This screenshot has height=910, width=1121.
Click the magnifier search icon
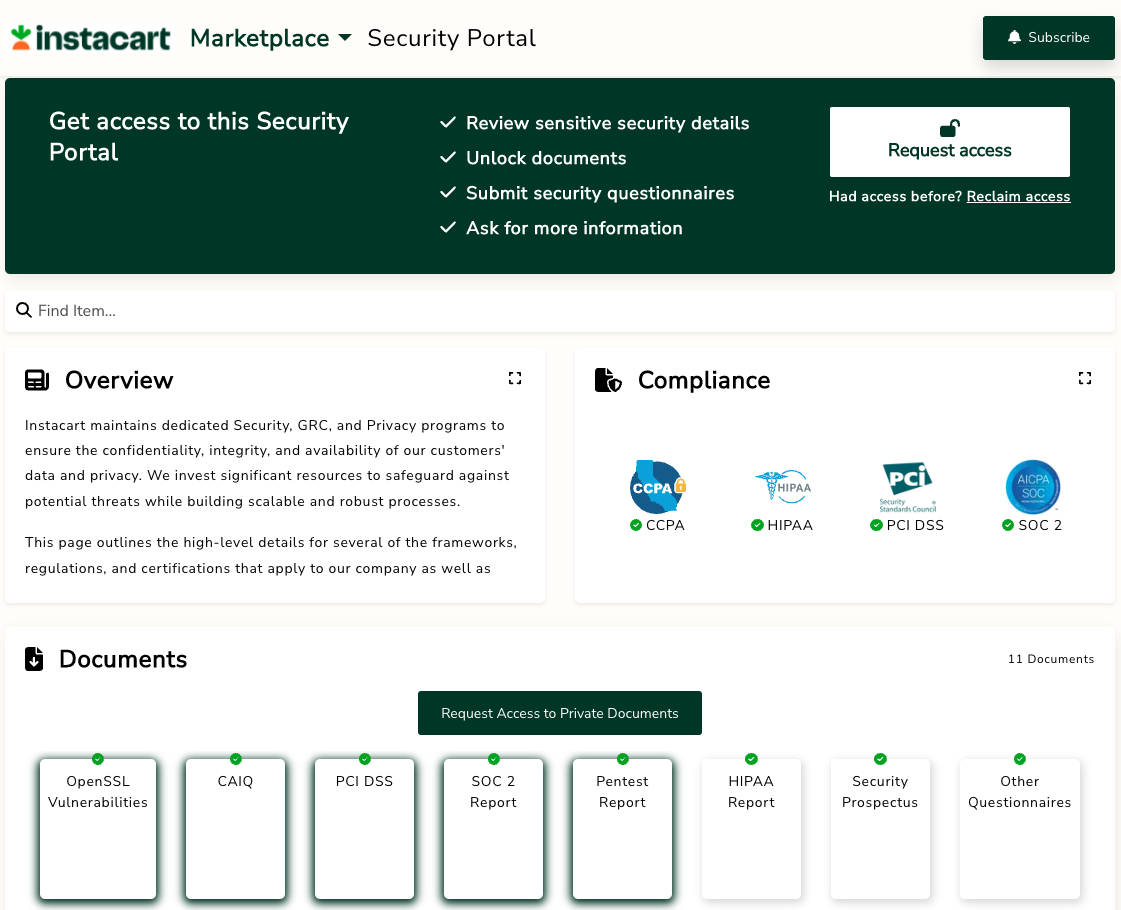tap(24, 310)
